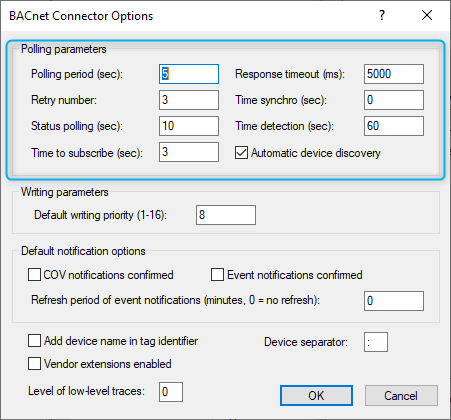
Task: Click the Device separator field
Action: click(376, 342)
